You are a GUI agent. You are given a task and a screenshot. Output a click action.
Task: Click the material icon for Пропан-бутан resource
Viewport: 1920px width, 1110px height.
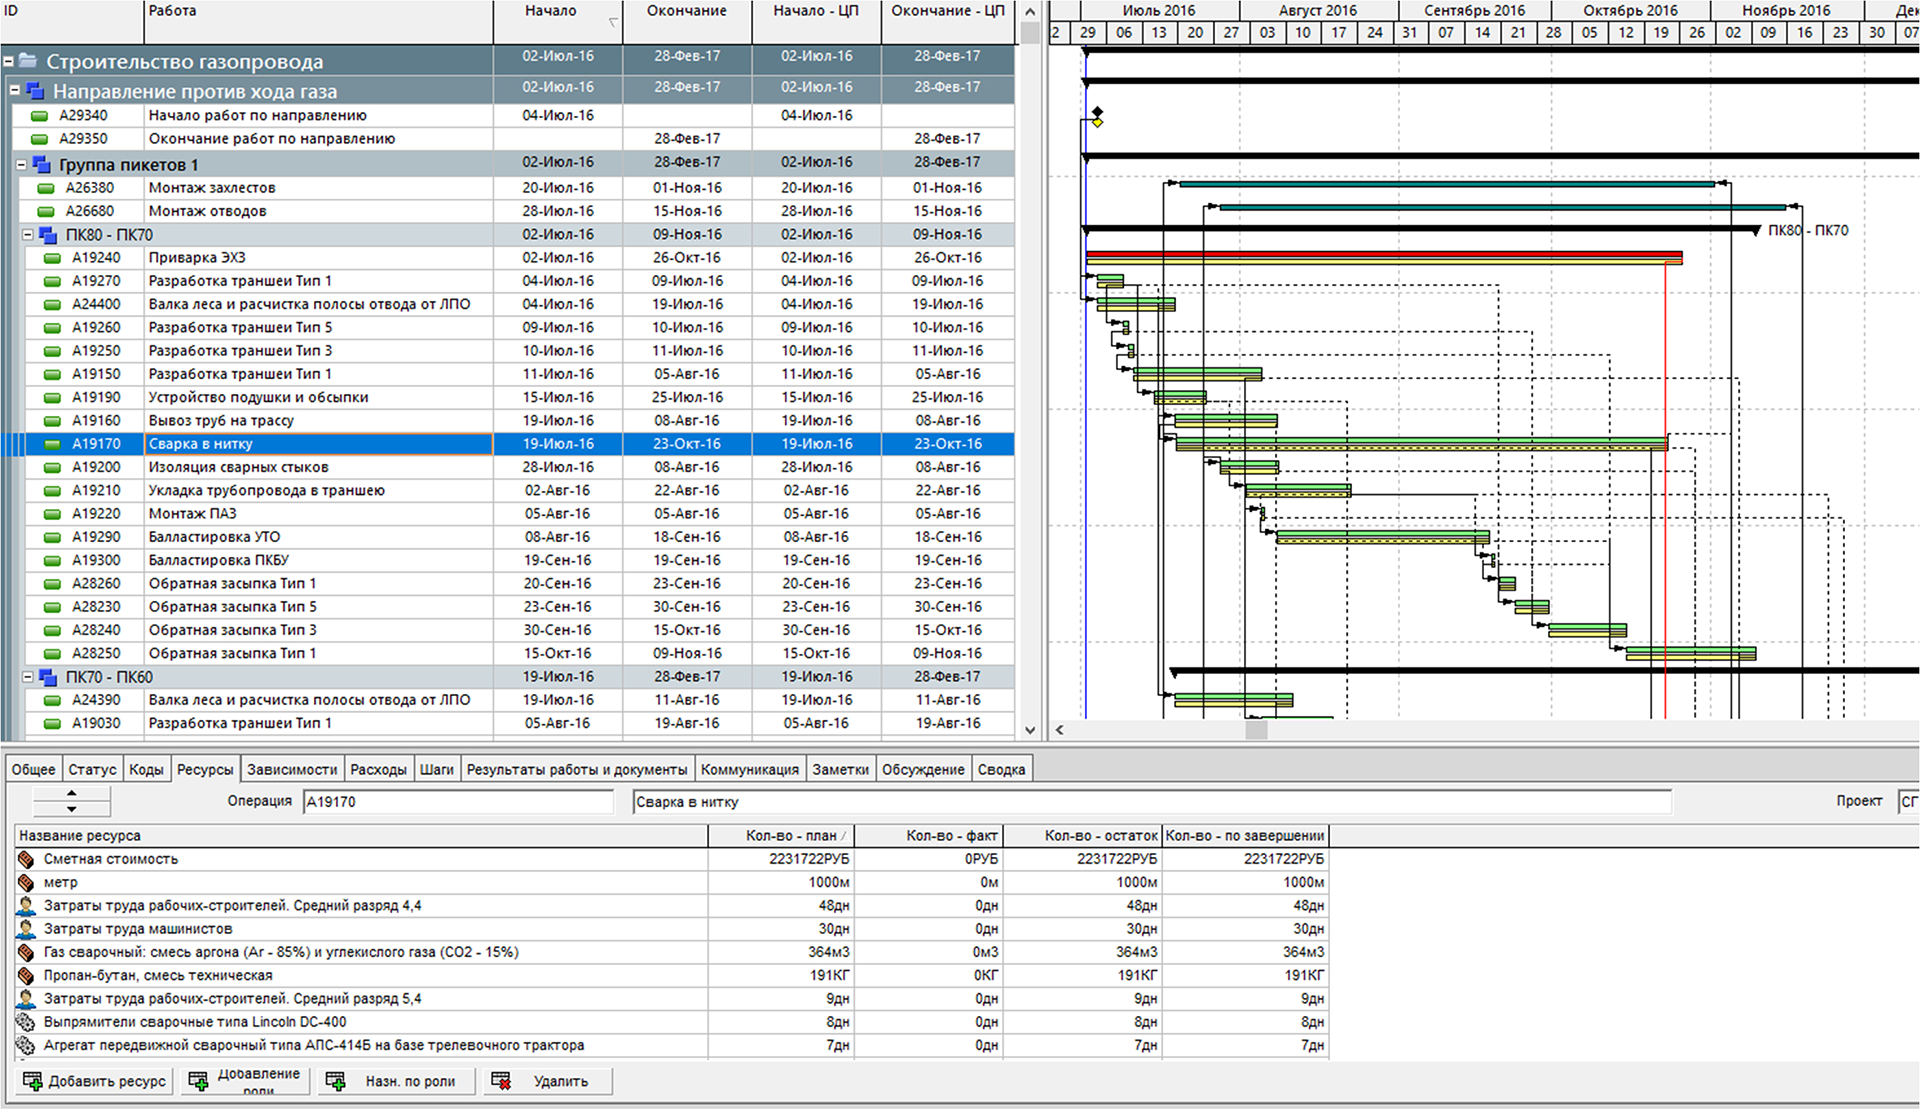(x=26, y=975)
